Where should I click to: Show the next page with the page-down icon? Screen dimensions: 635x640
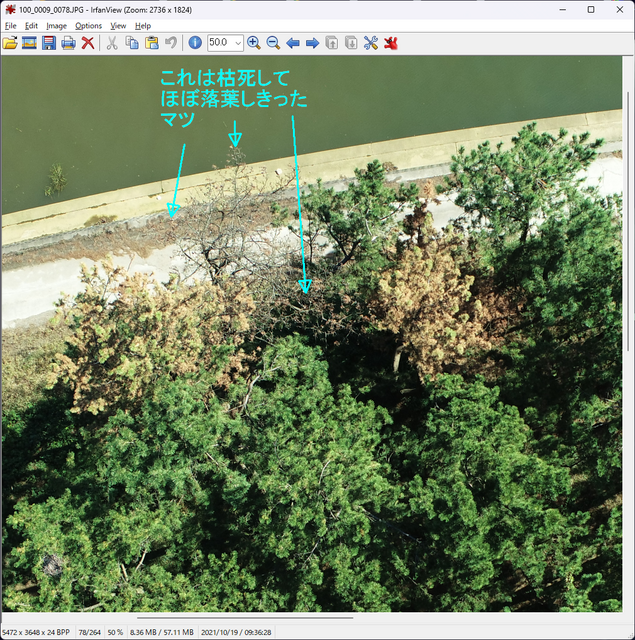coord(351,43)
